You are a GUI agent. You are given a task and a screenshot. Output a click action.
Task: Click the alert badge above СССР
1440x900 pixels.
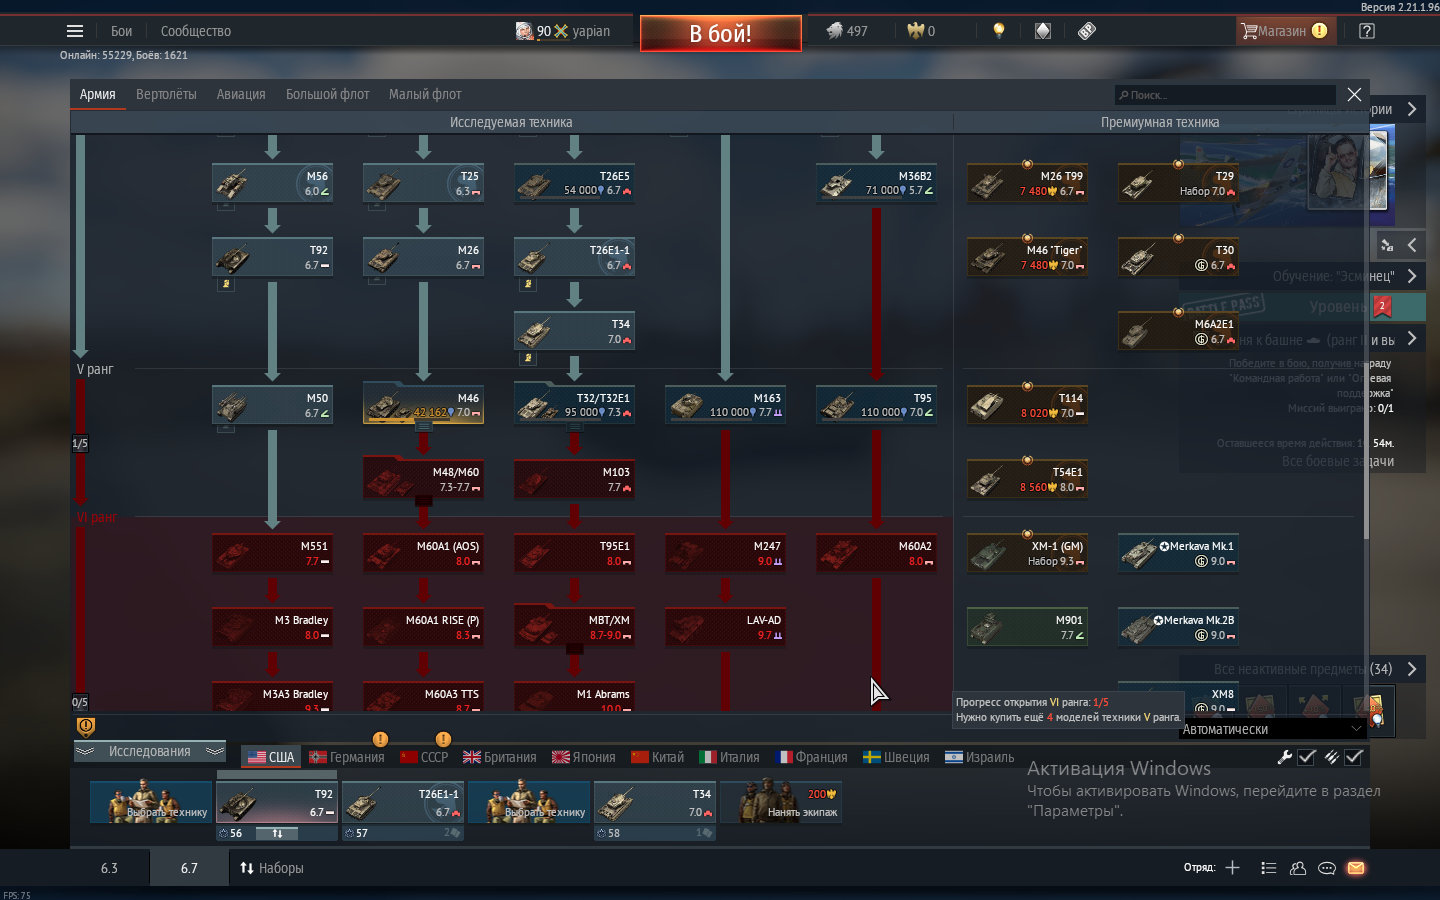[x=443, y=739]
